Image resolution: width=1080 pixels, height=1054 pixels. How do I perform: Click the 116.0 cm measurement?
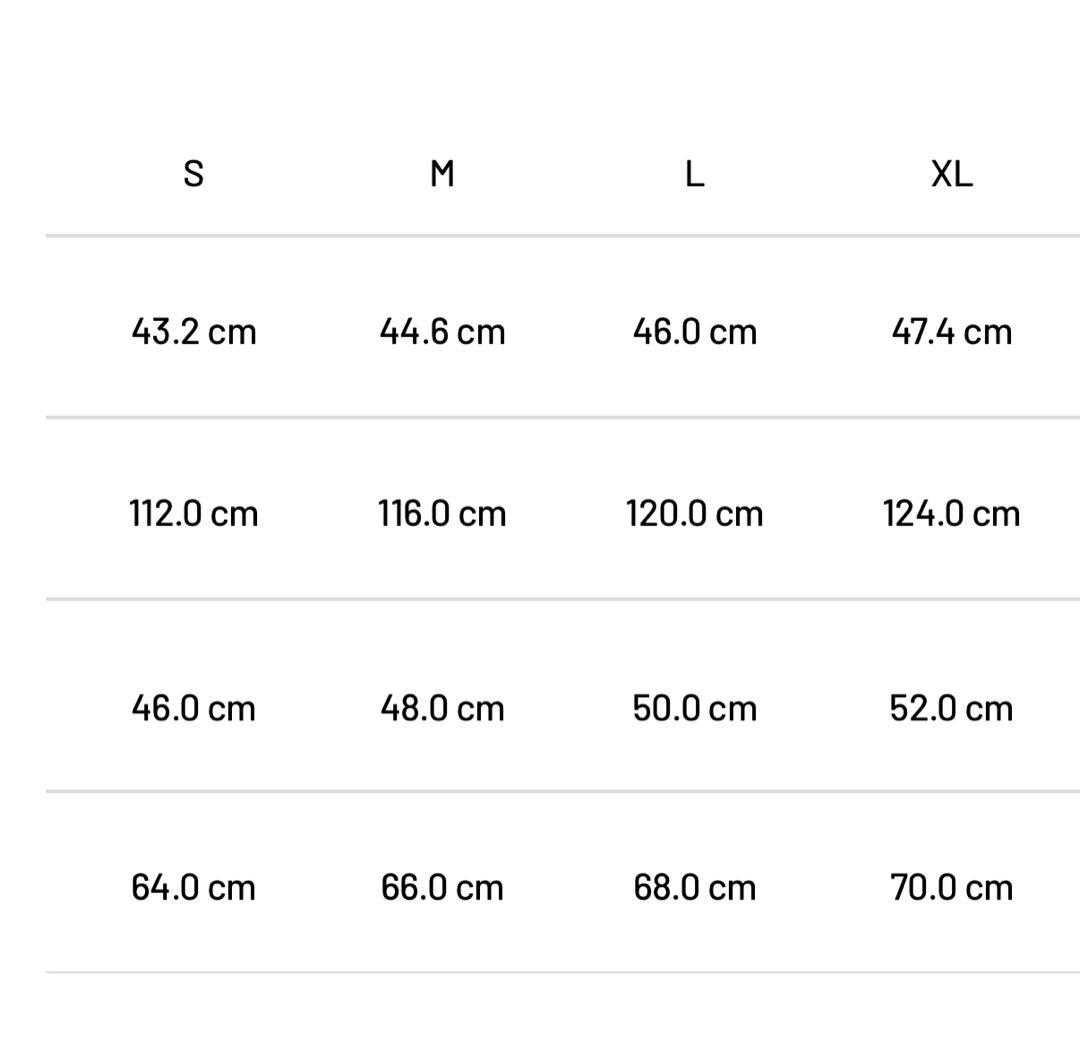[442, 513]
